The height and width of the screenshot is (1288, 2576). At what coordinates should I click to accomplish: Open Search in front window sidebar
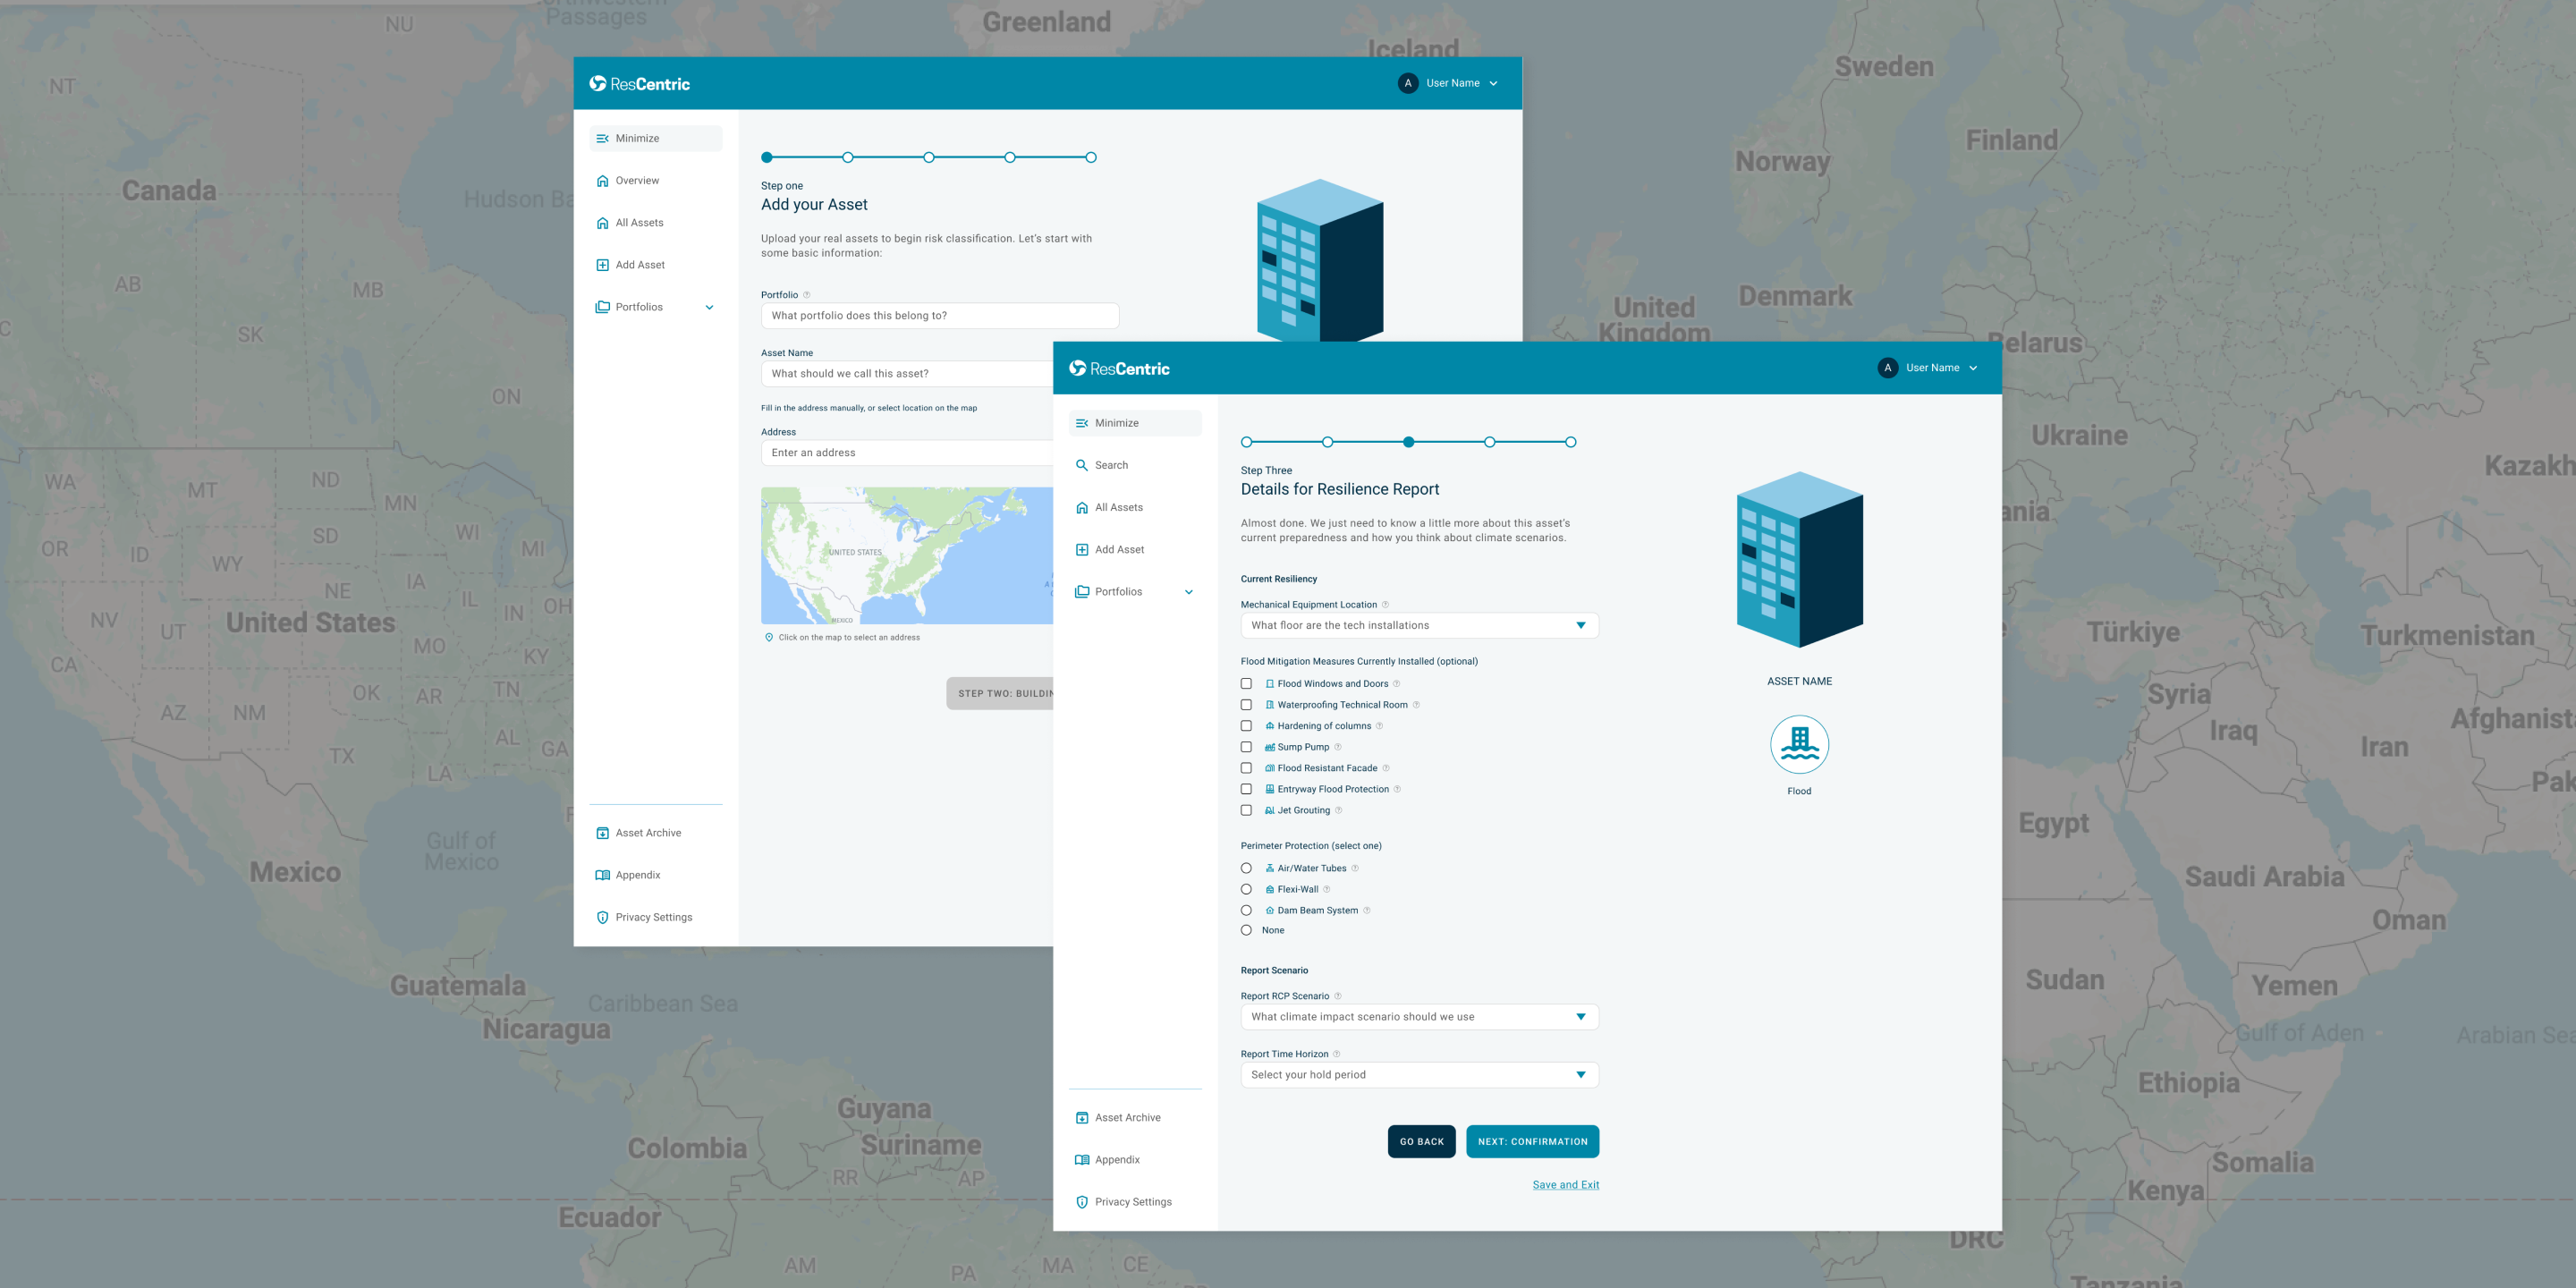(x=1135, y=465)
